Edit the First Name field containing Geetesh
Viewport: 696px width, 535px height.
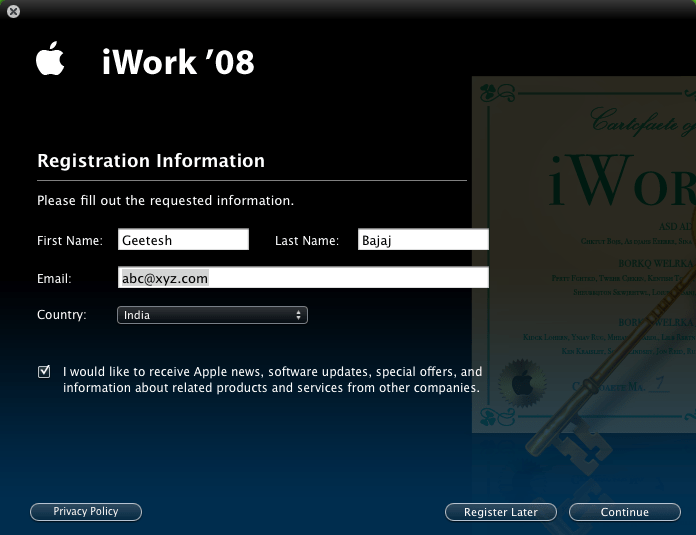click(183, 239)
